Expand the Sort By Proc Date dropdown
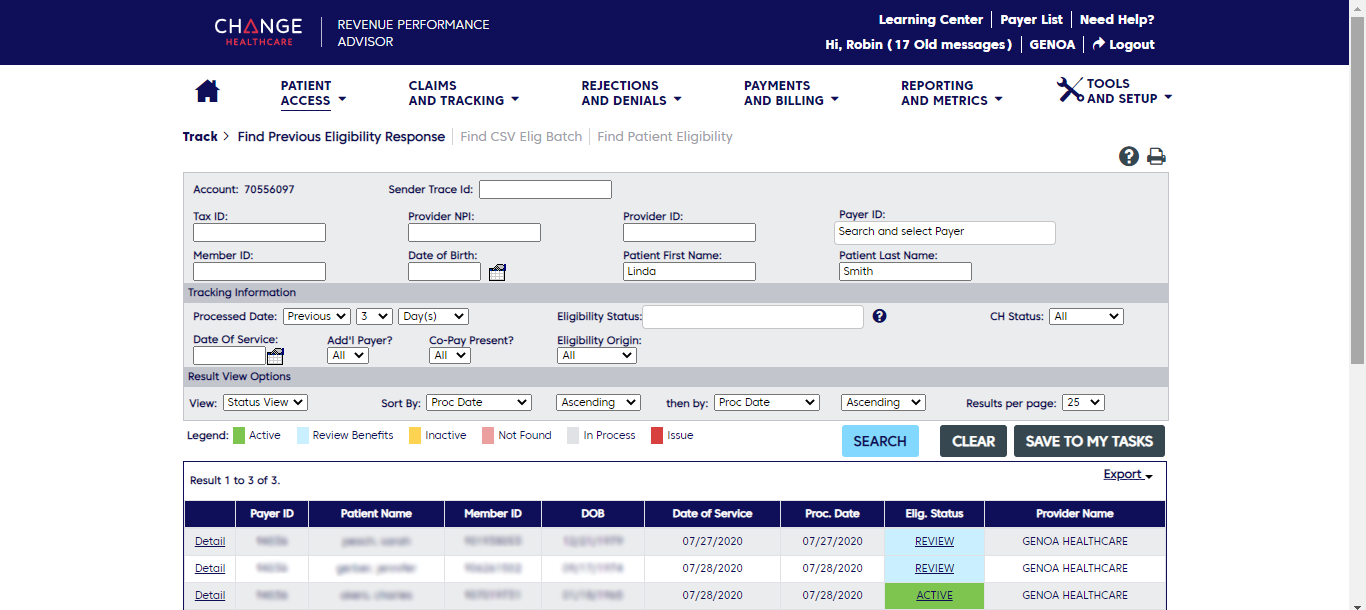This screenshot has width=1366, height=610. (x=480, y=402)
